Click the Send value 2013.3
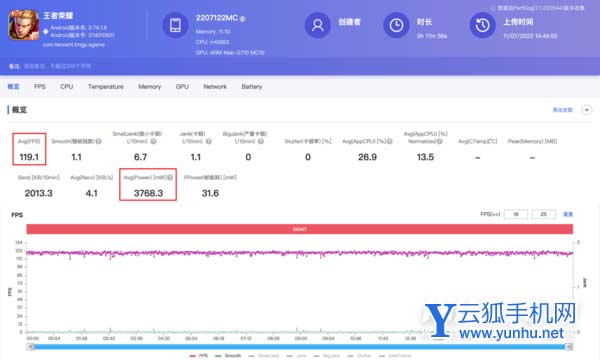The width and height of the screenshot is (600, 360). [x=39, y=193]
